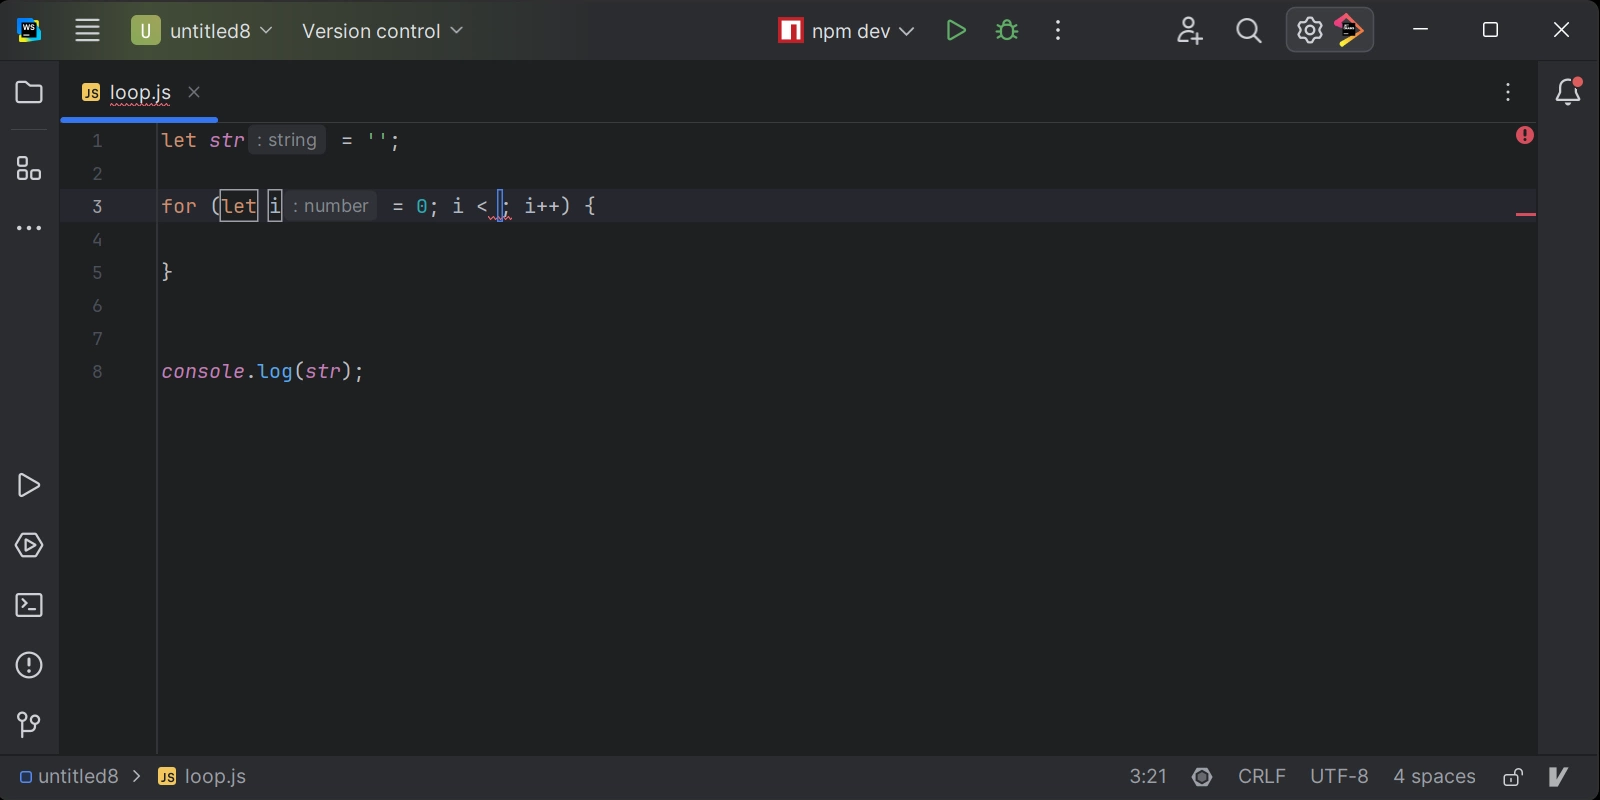Open the Notifications bell

(x=1568, y=92)
